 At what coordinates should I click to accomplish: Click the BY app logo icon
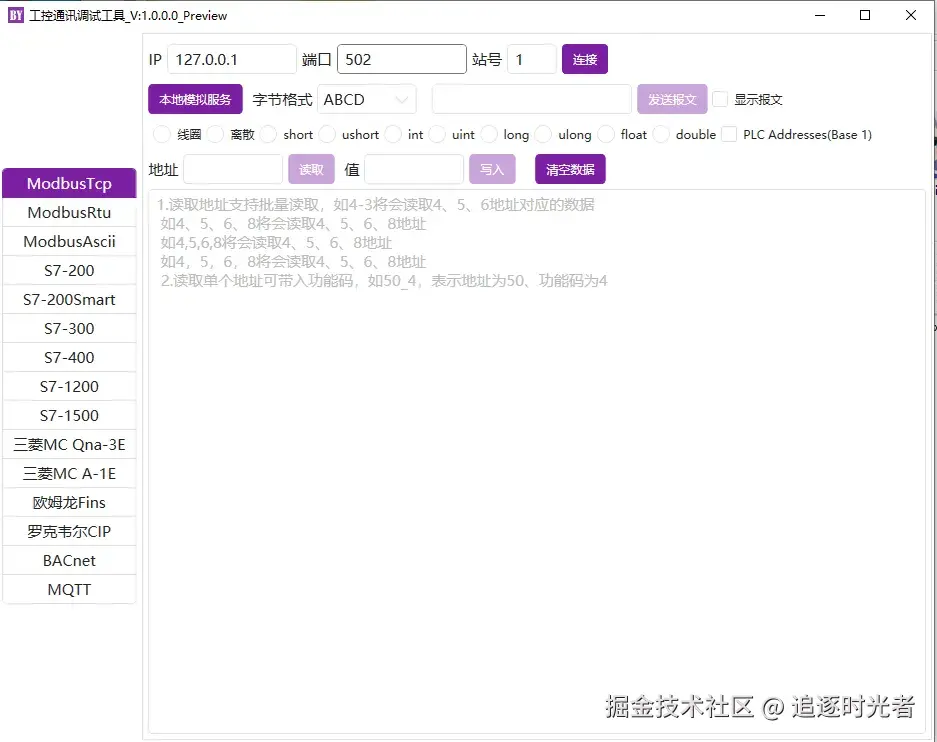tap(16, 15)
